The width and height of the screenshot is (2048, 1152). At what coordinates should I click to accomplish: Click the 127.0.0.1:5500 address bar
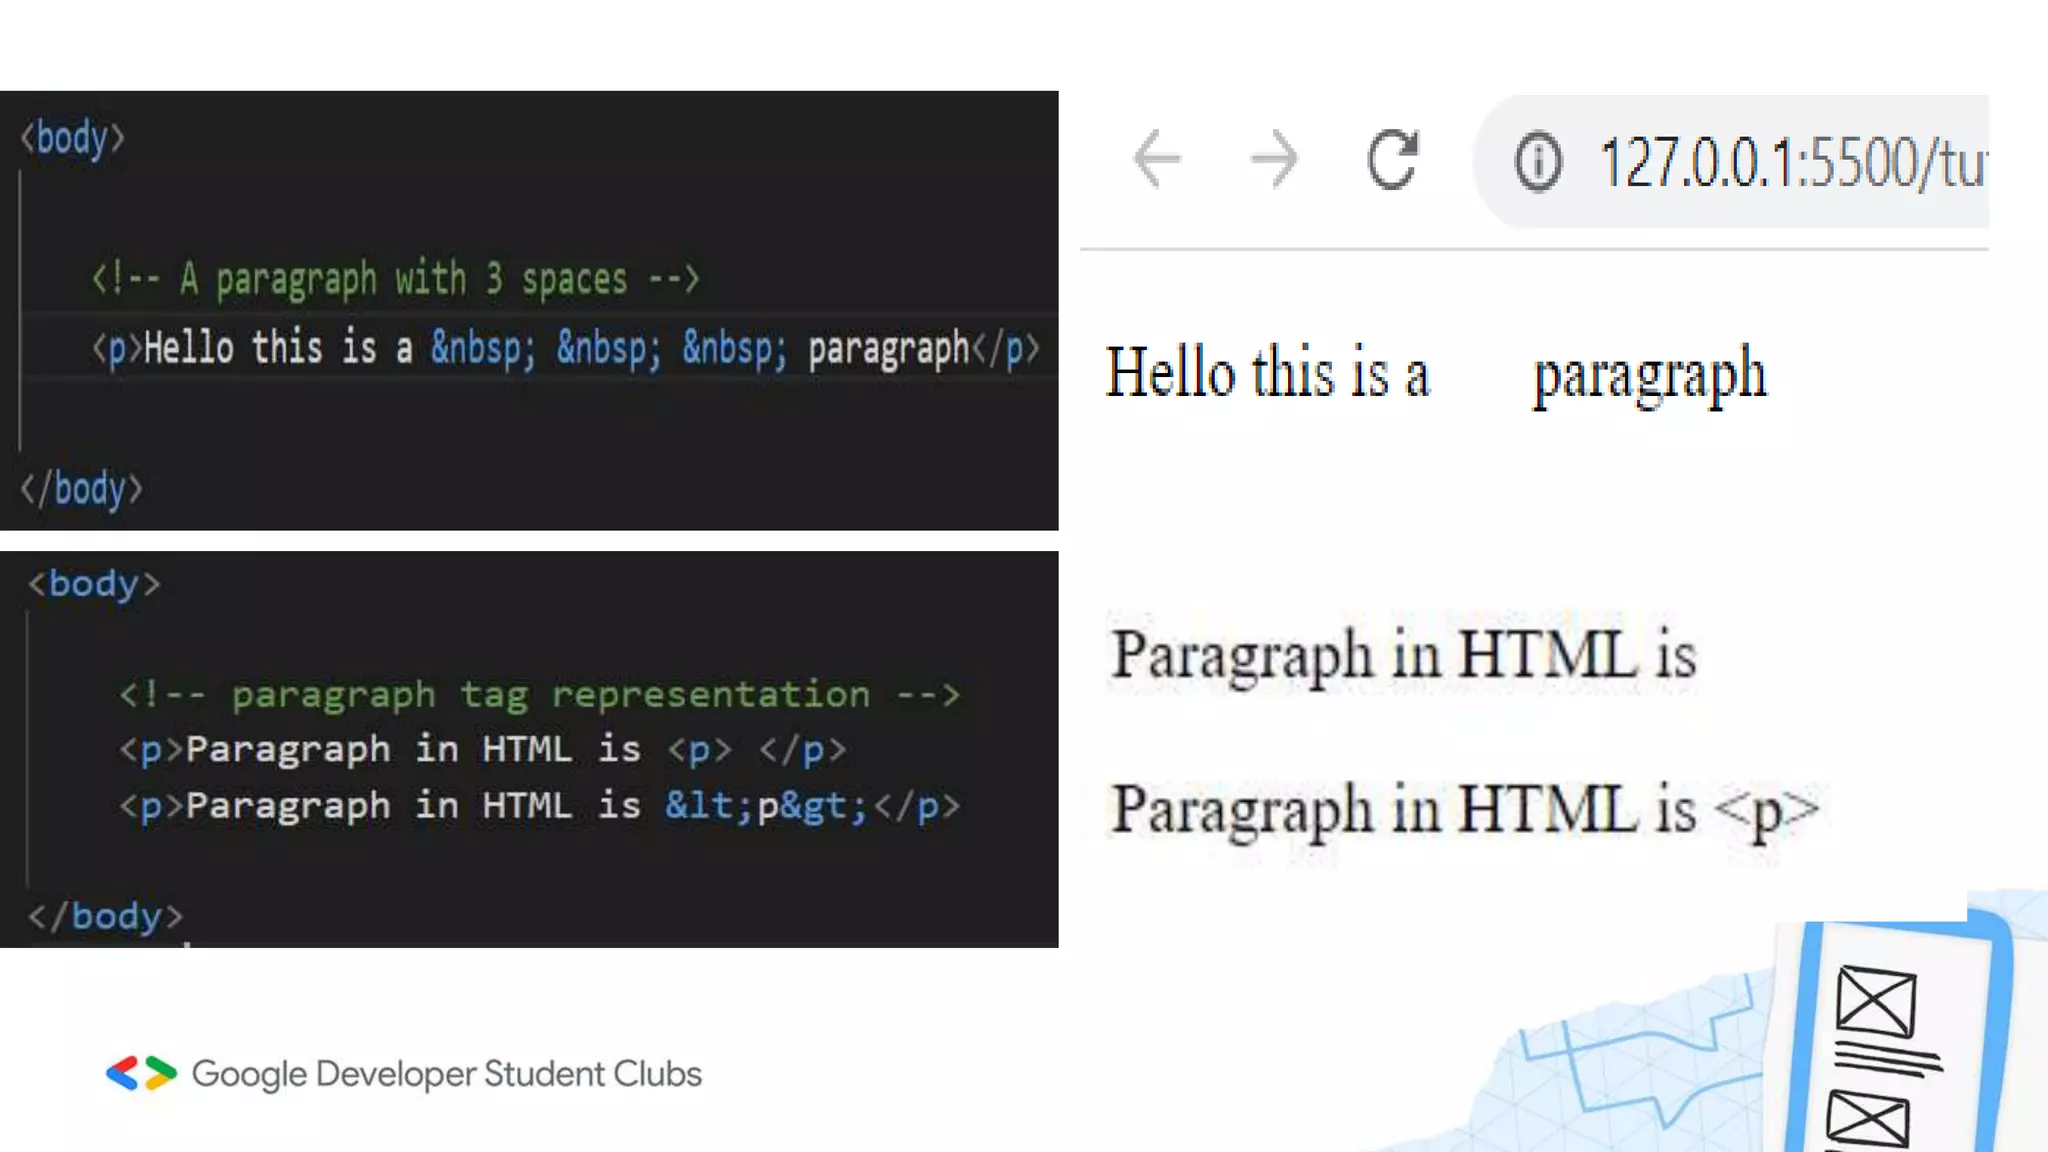1790,163
